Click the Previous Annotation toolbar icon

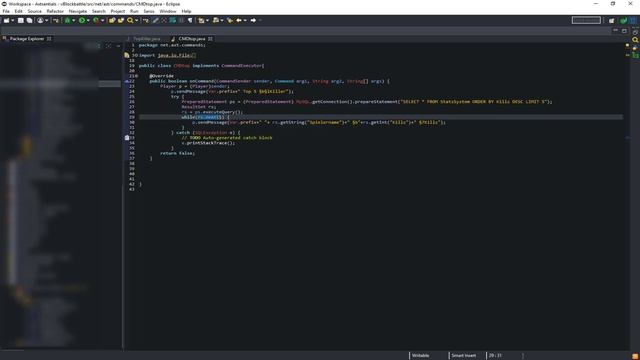pos(216,20)
